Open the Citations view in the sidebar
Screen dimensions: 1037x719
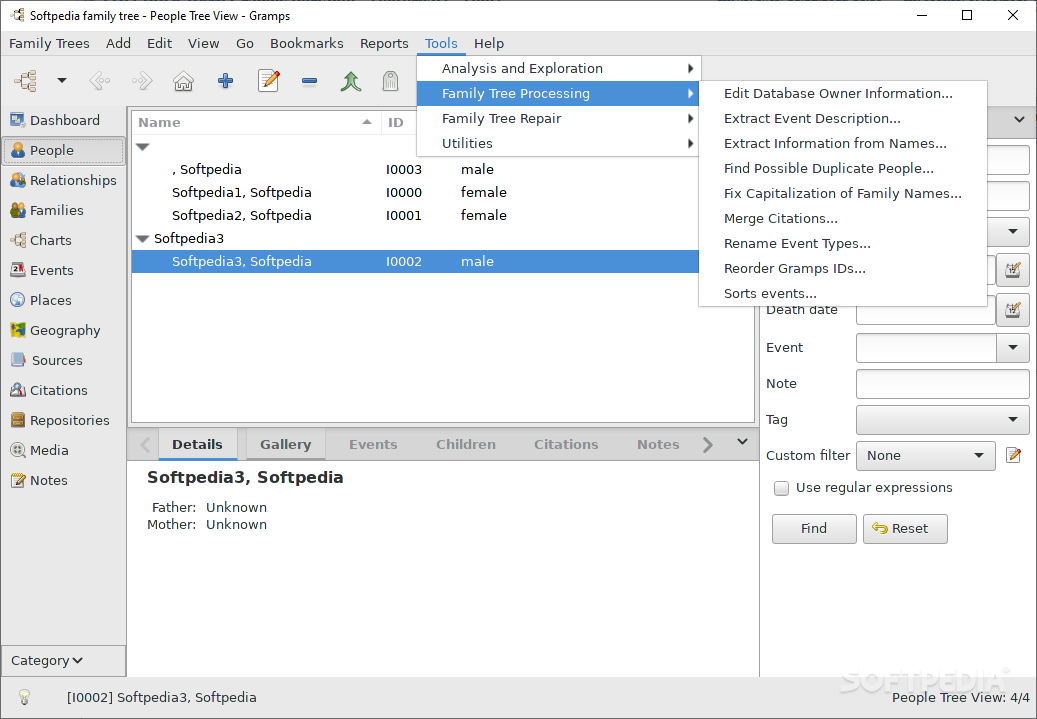click(x=63, y=390)
